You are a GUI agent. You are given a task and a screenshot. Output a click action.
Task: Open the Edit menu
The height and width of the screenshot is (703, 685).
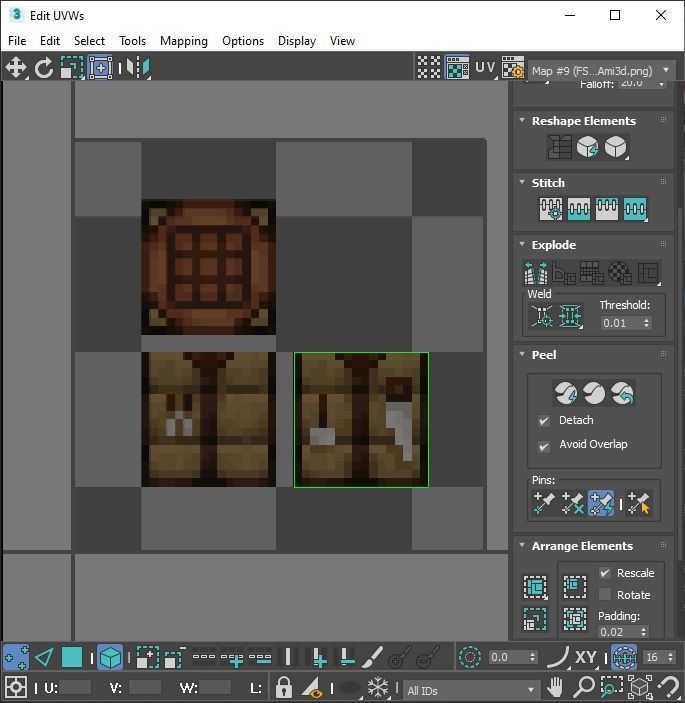point(50,41)
